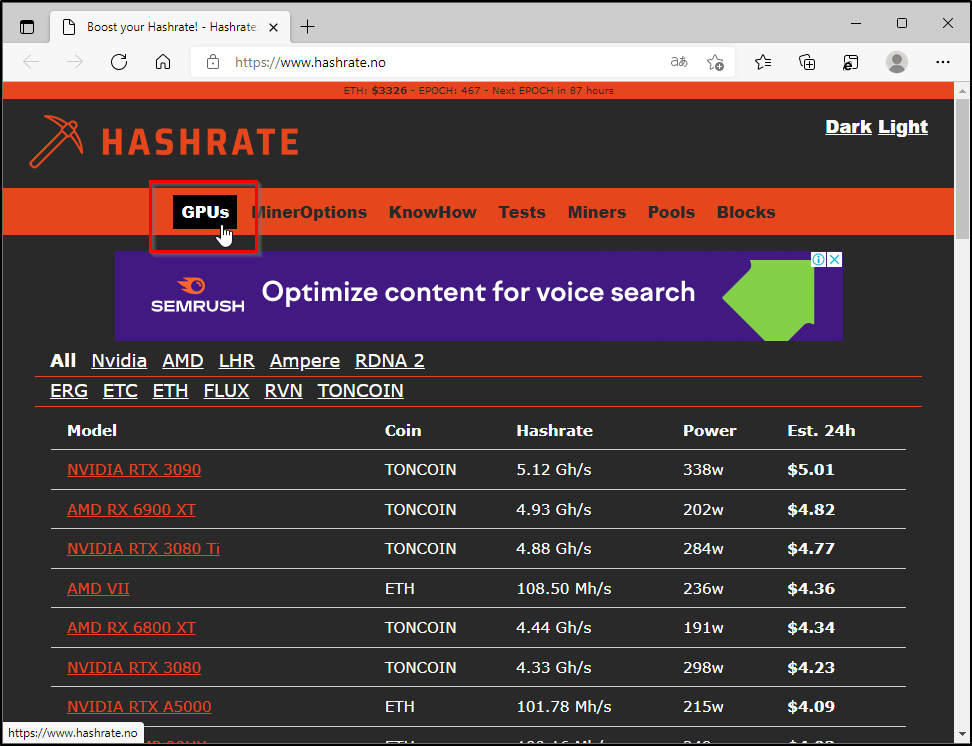Filter by TONCOIN coin
Image resolution: width=972 pixels, height=746 pixels.
[361, 391]
